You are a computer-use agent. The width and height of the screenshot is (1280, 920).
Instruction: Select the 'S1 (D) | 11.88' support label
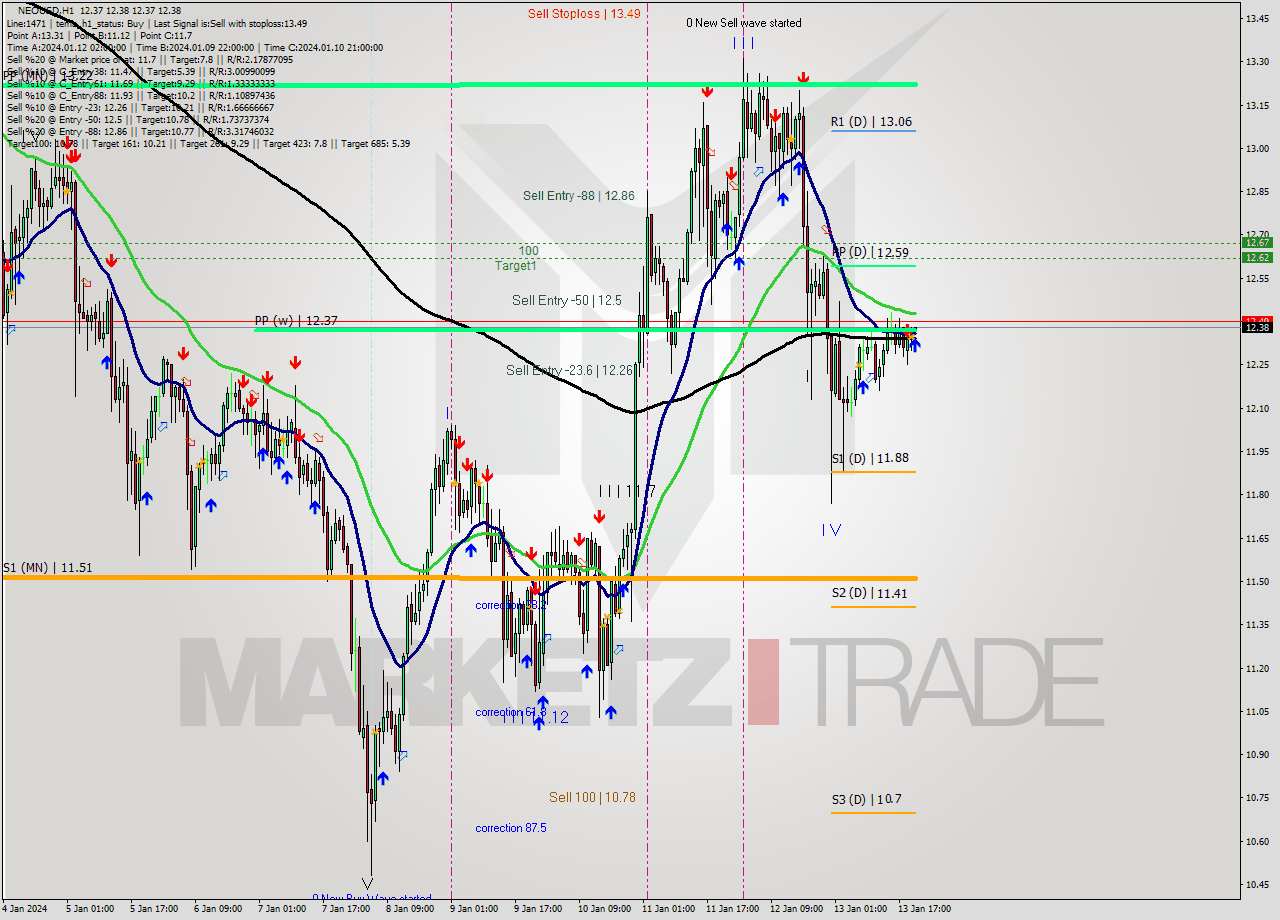(x=870, y=458)
